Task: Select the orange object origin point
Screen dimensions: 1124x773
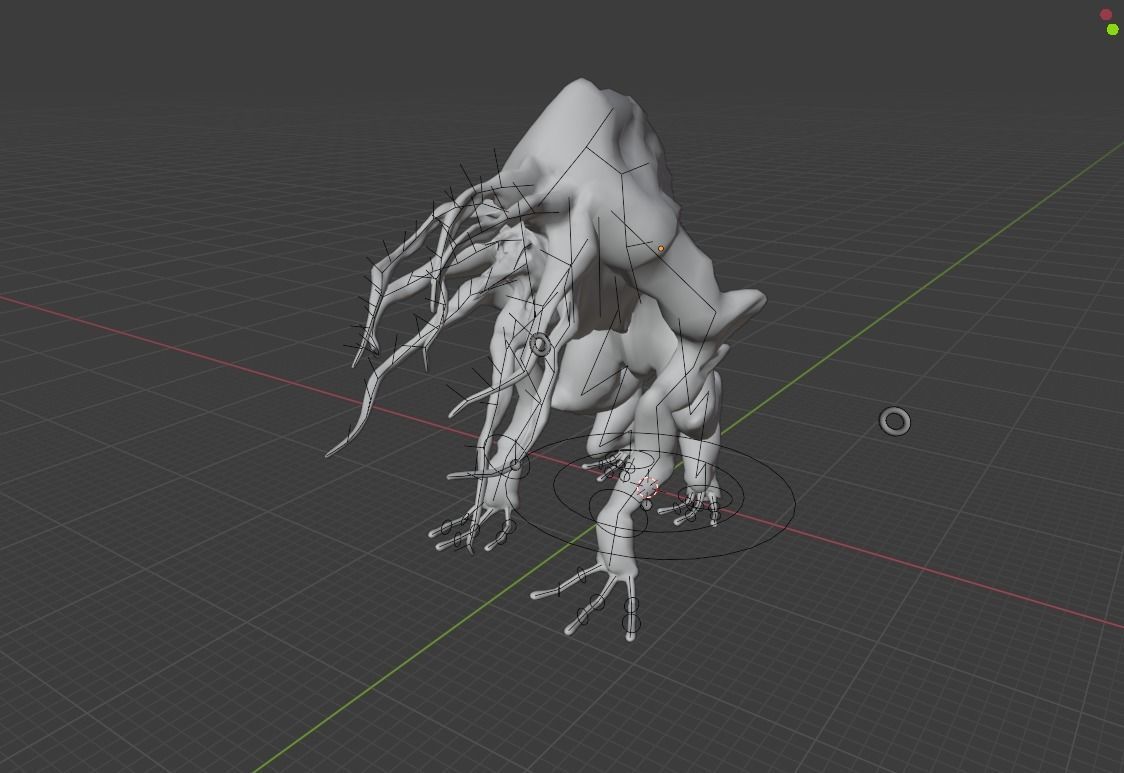Action: coord(661,249)
